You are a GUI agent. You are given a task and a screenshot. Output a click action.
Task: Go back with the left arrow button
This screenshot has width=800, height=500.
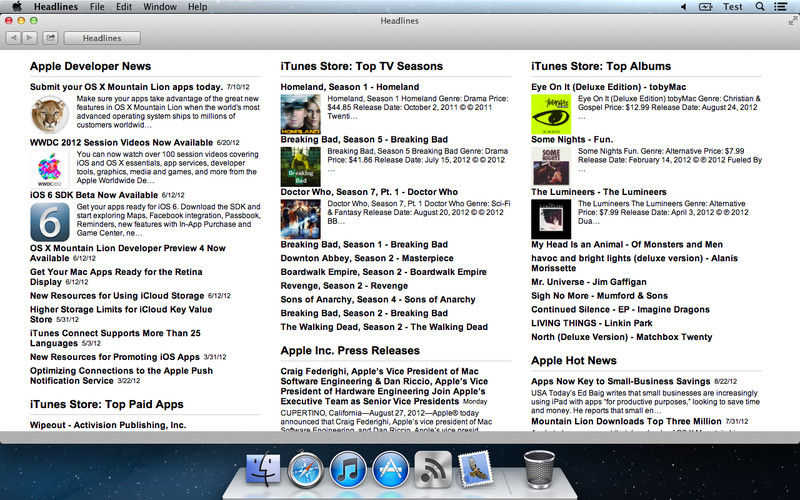click(14, 38)
